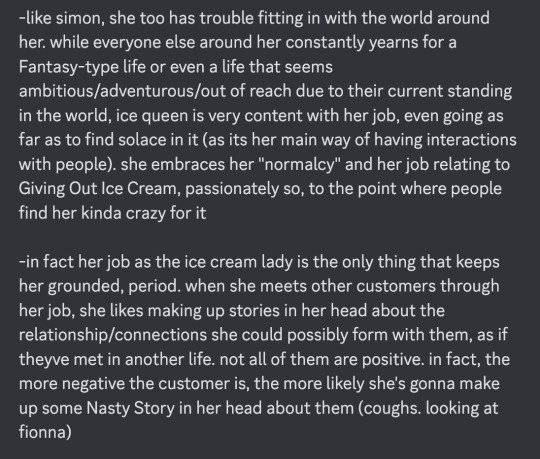Screen dimensions: 540x459
Task: Click the words "Nasty Story"
Action: point(131,408)
